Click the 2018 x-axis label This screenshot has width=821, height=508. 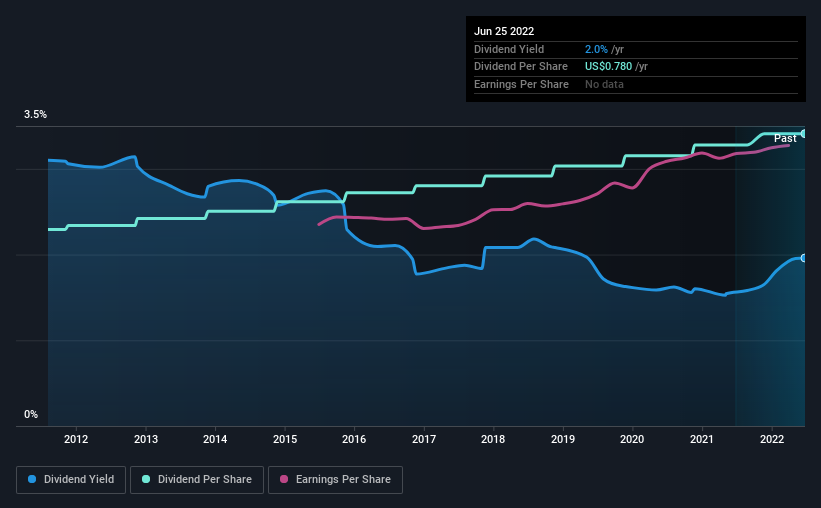tap(493, 439)
